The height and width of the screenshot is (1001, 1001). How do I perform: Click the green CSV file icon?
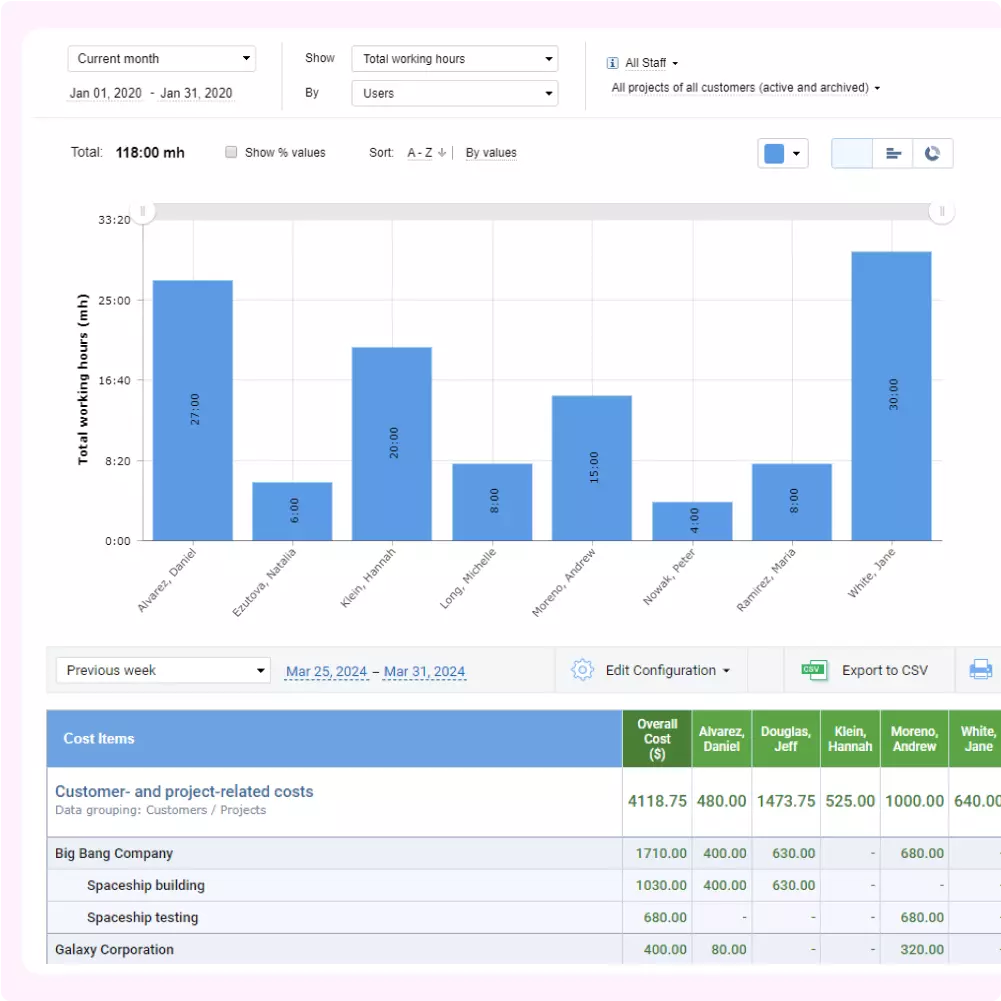click(x=814, y=670)
